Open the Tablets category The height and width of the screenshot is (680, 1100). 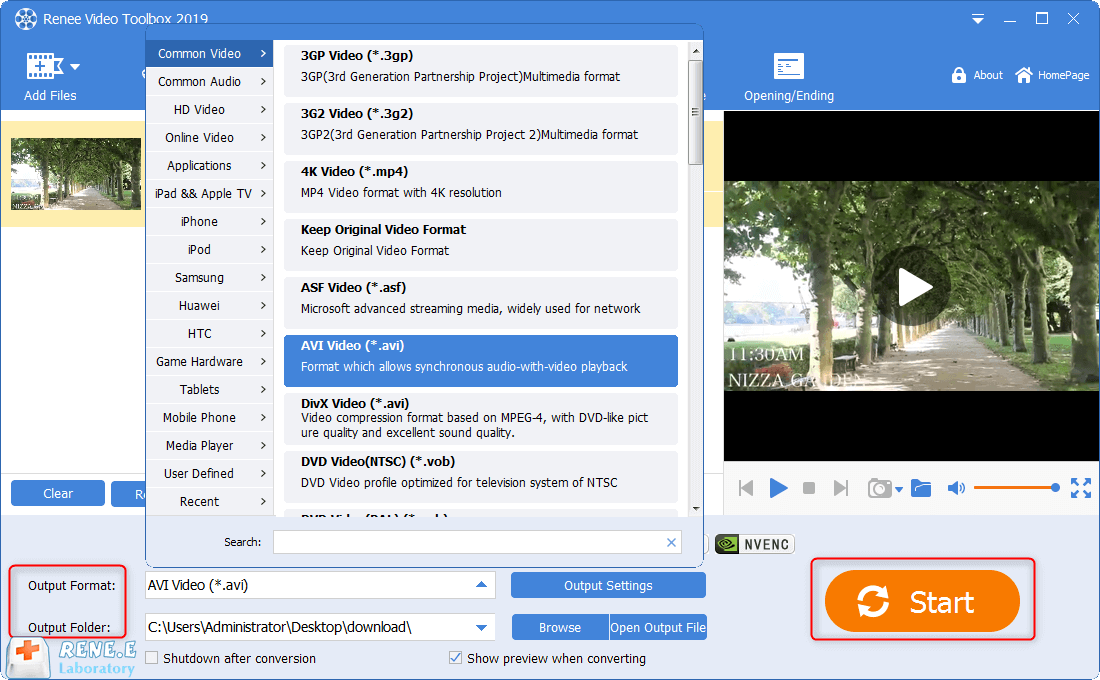[x=209, y=389]
